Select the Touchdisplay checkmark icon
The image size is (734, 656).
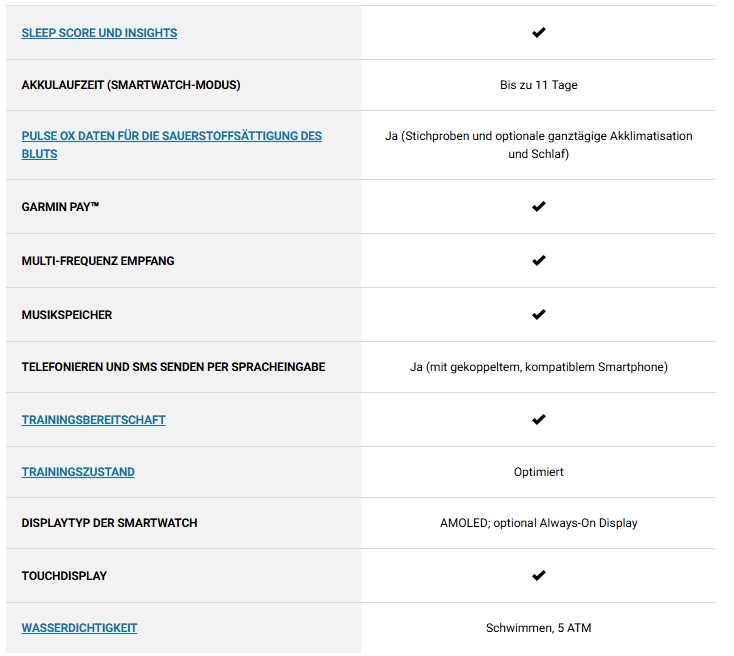(x=538, y=576)
